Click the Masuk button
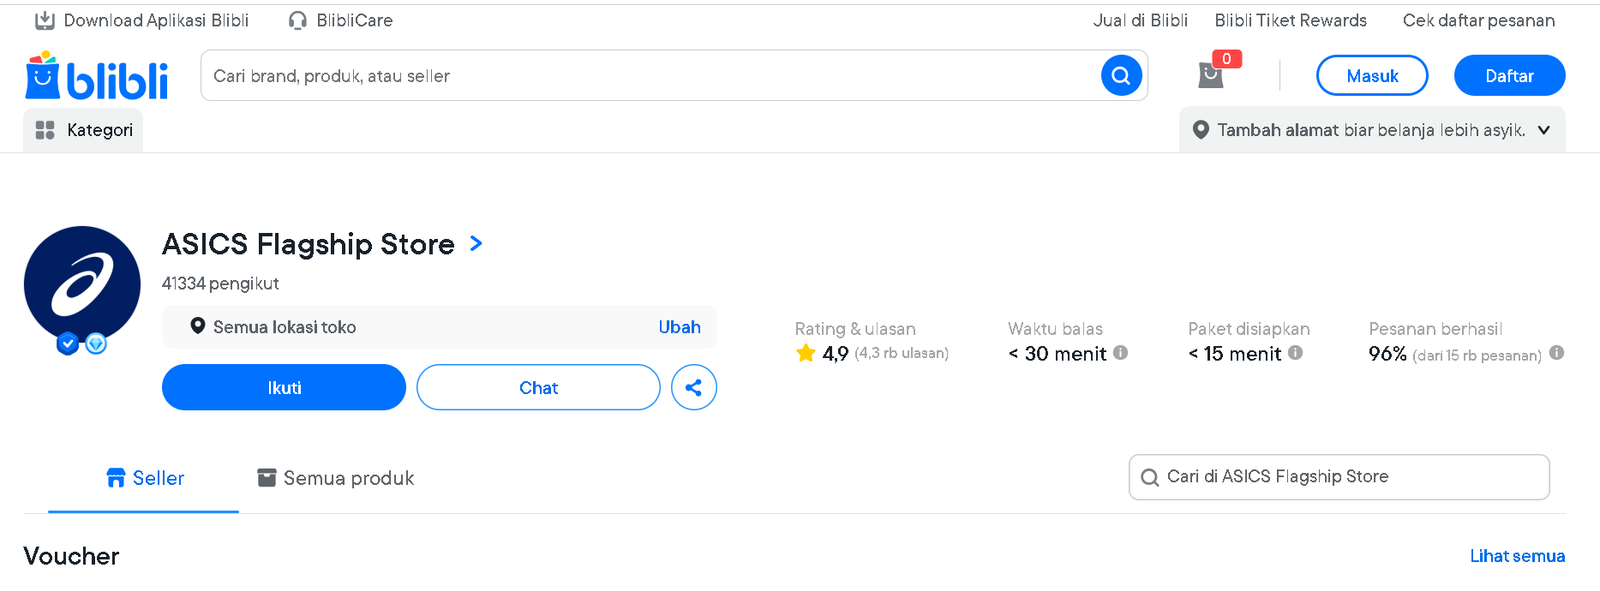 click(x=1372, y=76)
